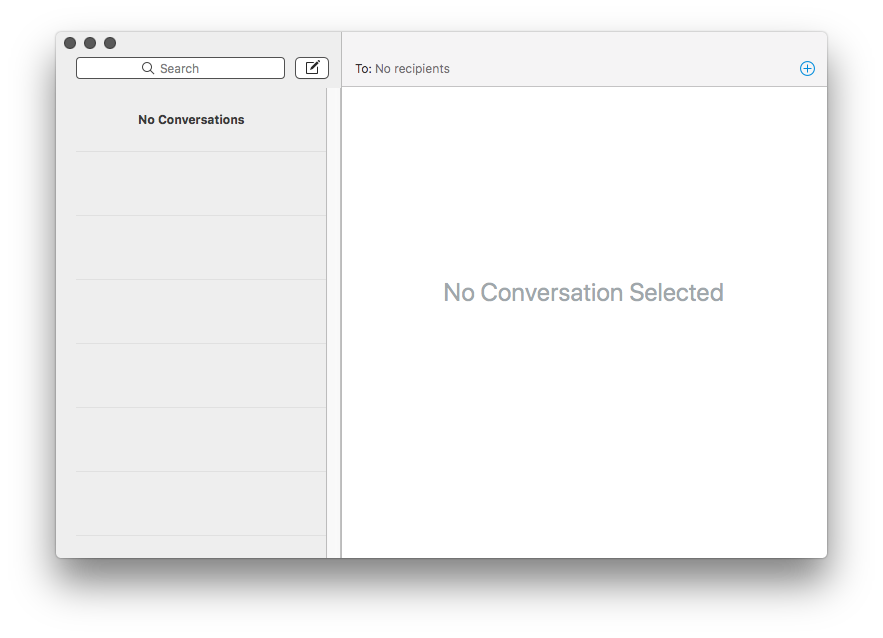Close the Messages window
The width and height of the screenshot is (883, 638).
(69, 43)
